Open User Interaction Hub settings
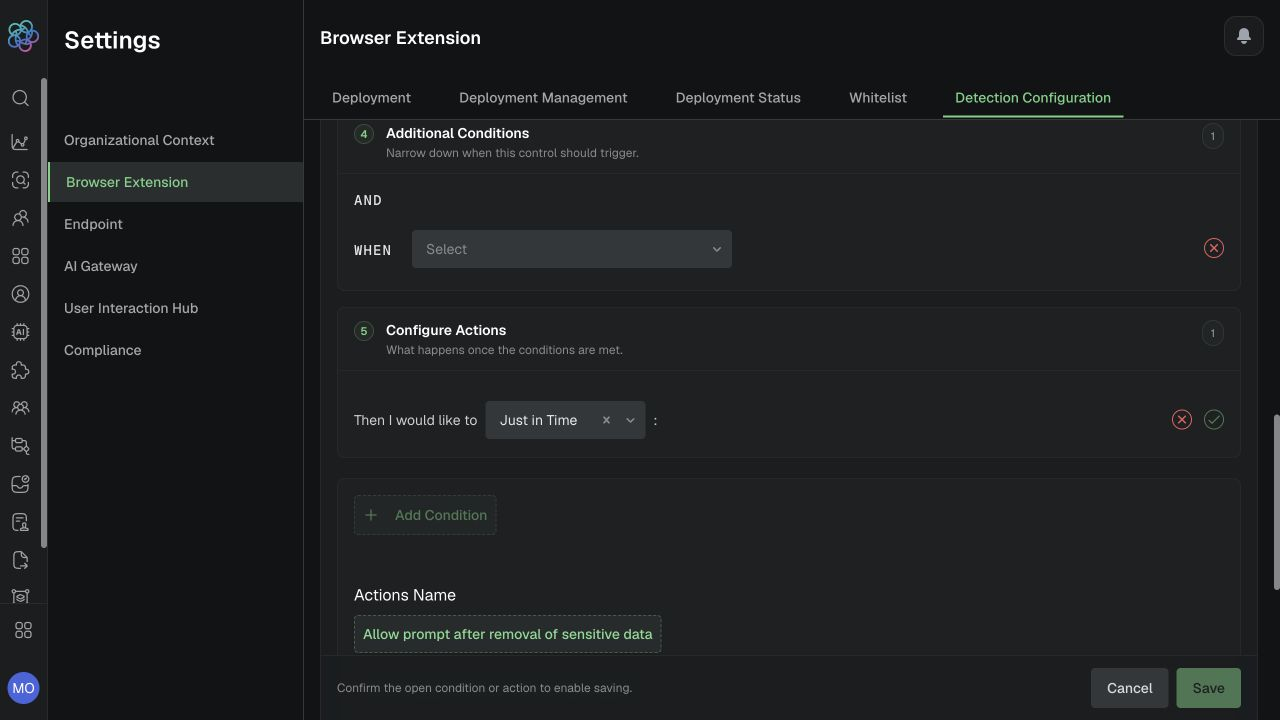Screen dimensions: 1280x720 click(131, 308)
